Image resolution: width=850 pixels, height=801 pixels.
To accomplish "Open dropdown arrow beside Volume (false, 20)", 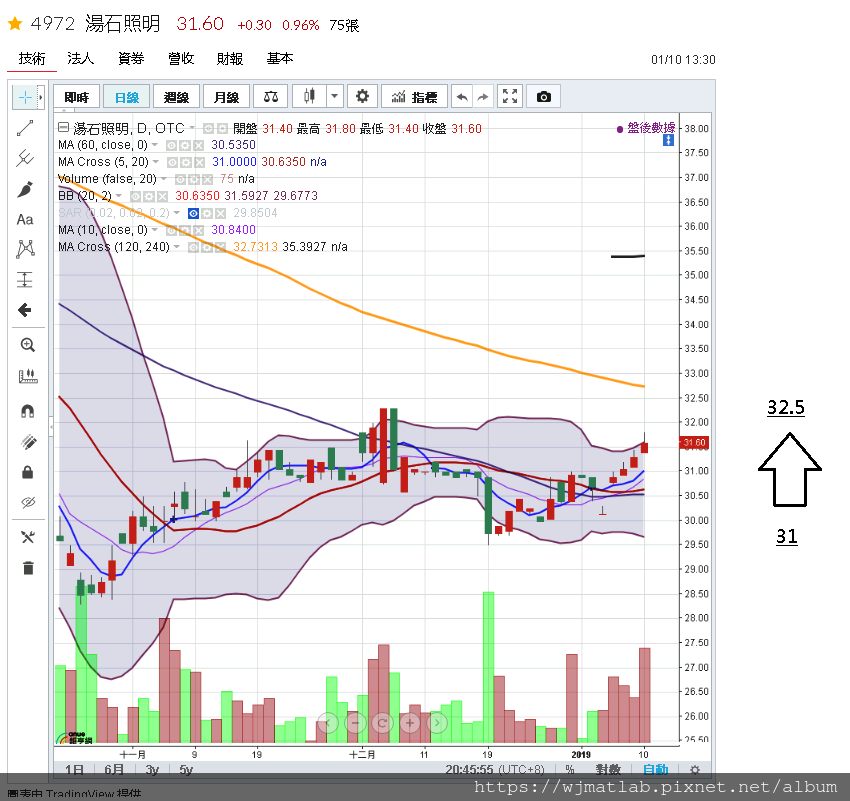I will coord(164,178).
